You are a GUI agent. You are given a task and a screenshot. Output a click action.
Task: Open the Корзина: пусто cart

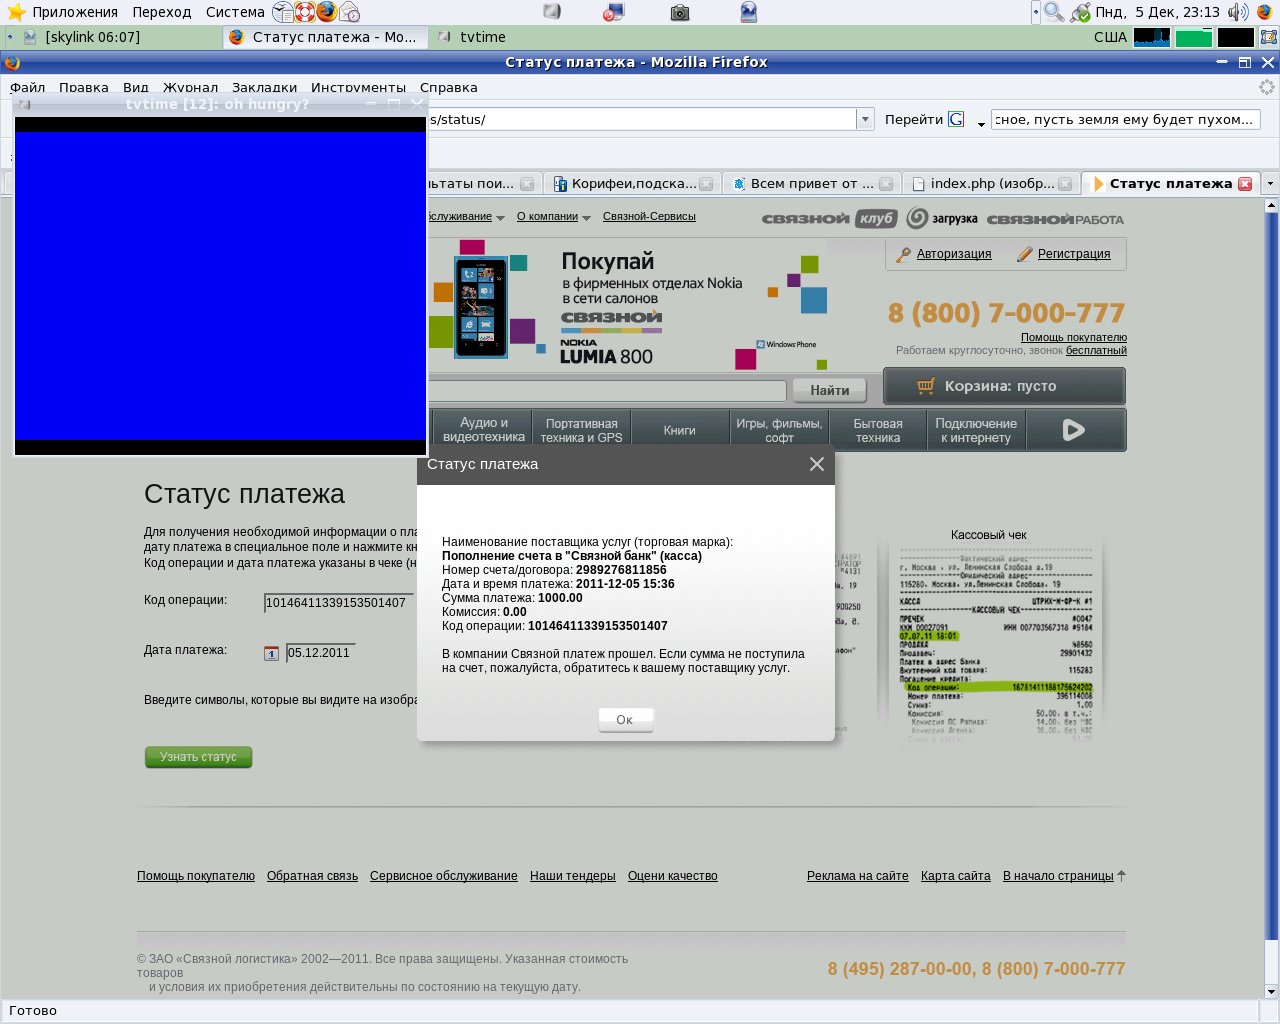(x=1004, y=386)
